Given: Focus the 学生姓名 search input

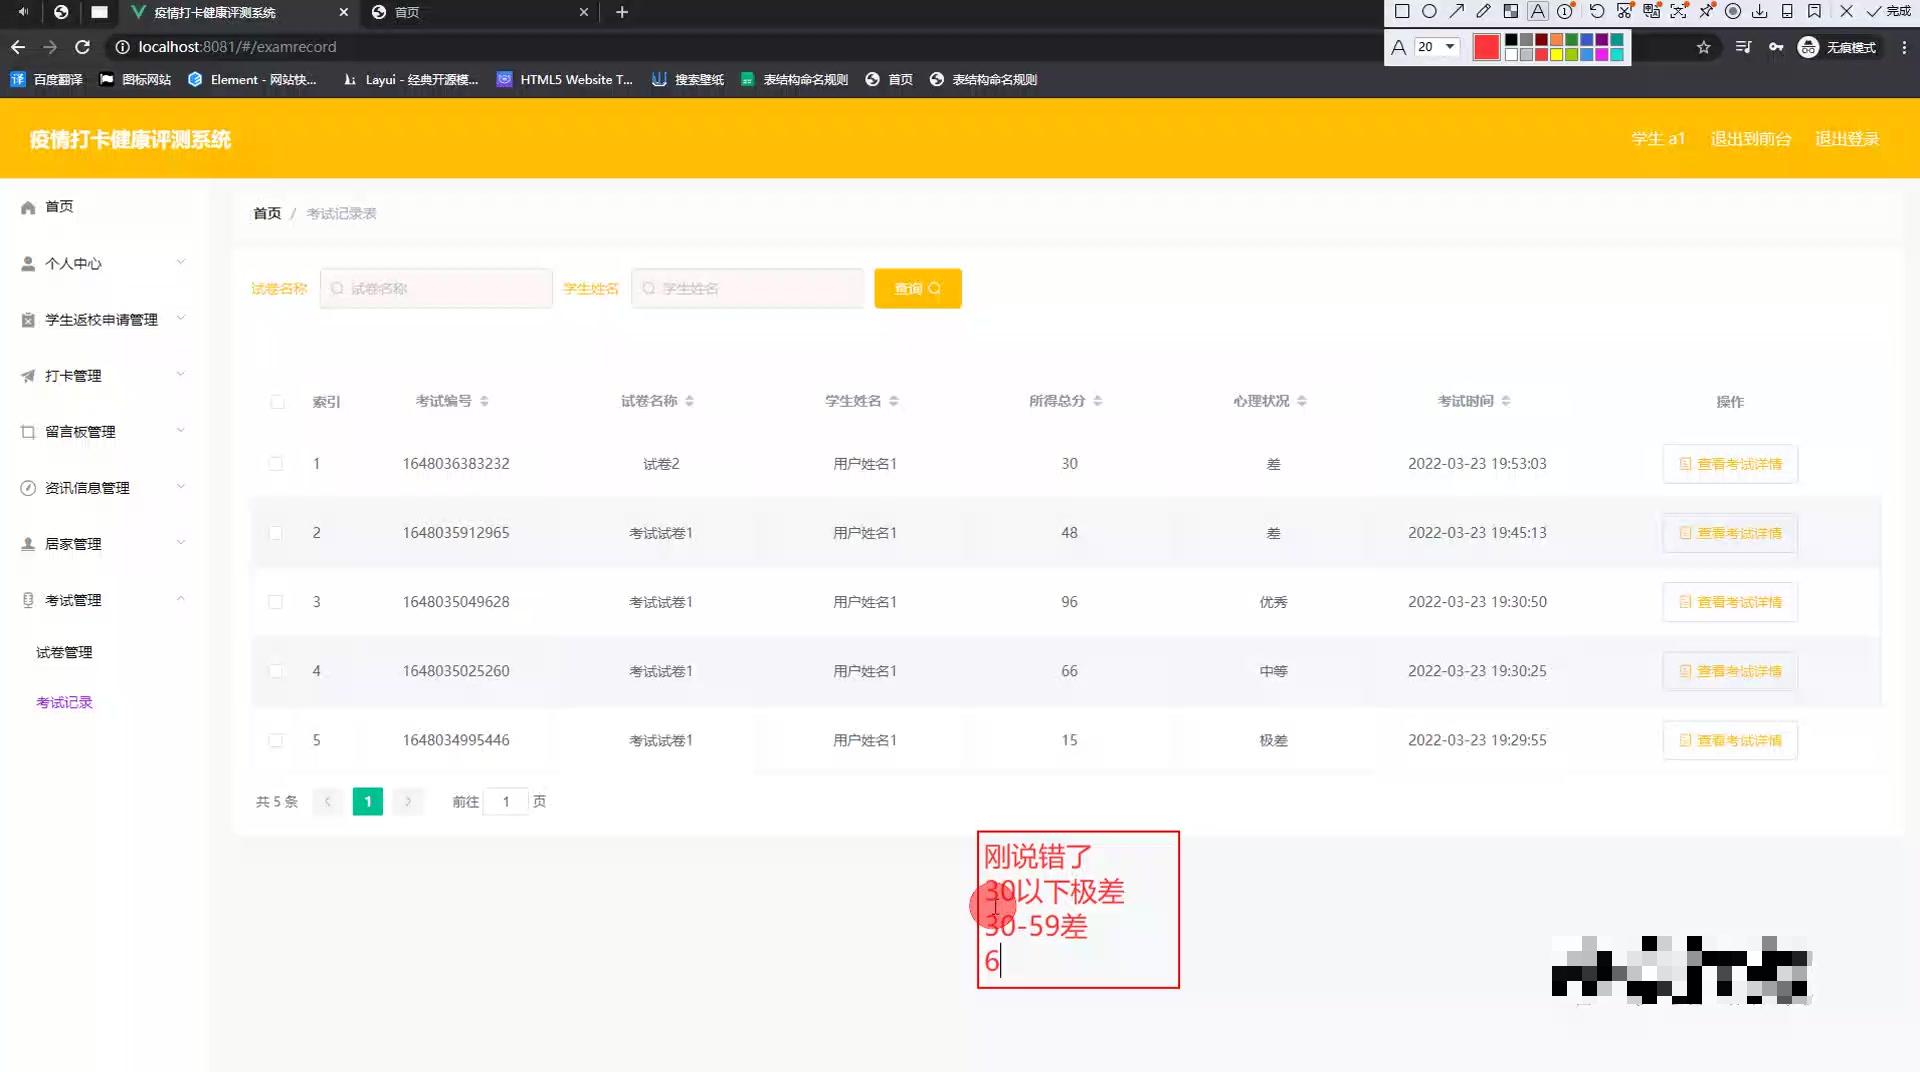Looking at the screenshot, I should coord(747,288).
